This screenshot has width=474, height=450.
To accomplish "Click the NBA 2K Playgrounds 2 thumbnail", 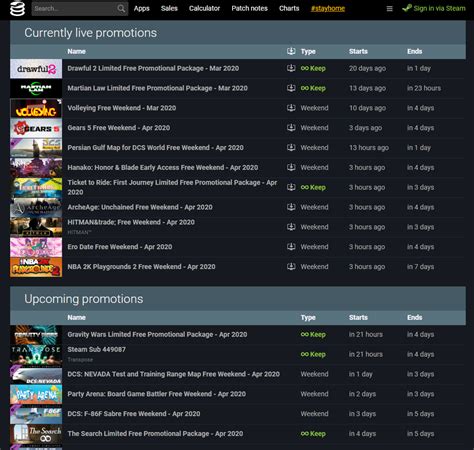I will pyautogui.click(x=36, y=267).
